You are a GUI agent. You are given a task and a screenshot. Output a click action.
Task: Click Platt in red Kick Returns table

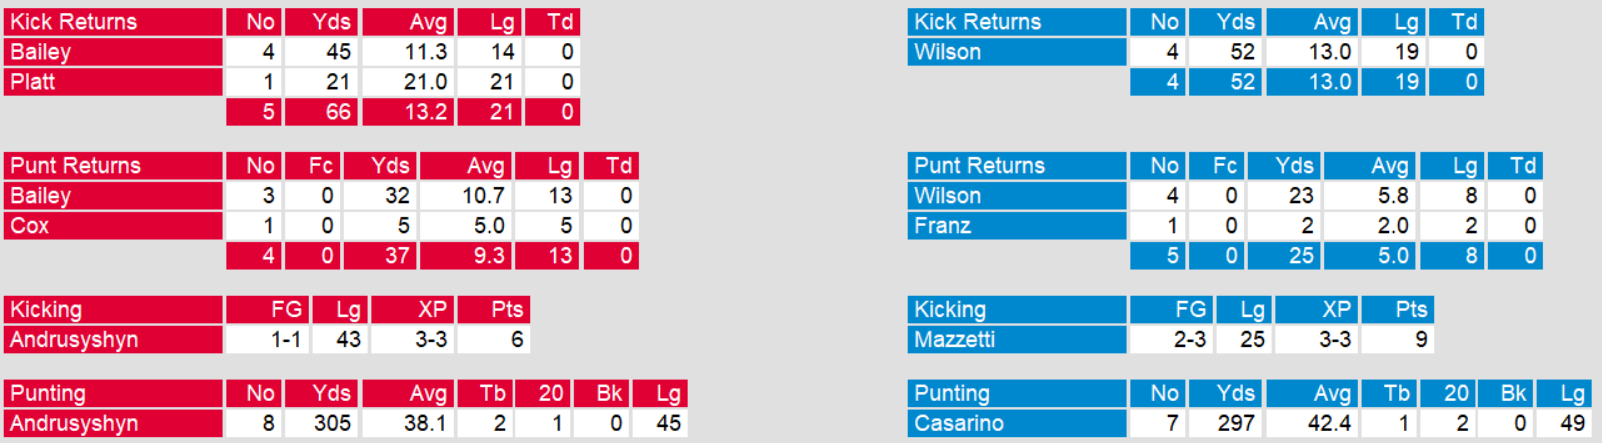[x=33, y=82]
